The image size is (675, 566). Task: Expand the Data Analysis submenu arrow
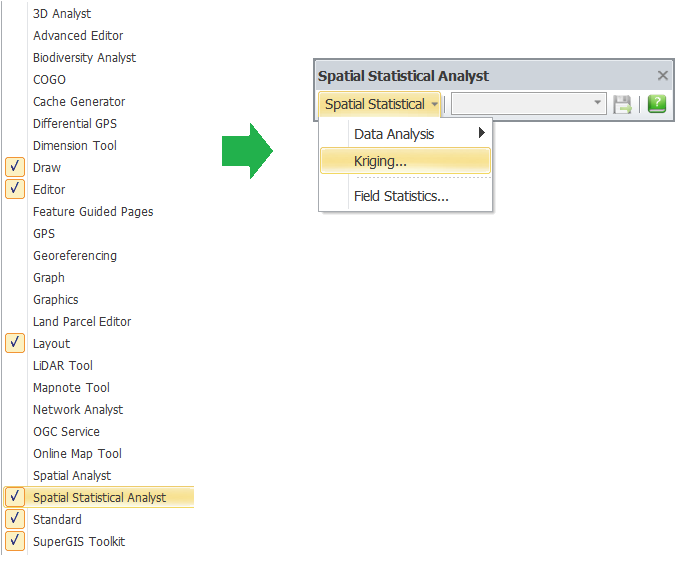point(482,133)
